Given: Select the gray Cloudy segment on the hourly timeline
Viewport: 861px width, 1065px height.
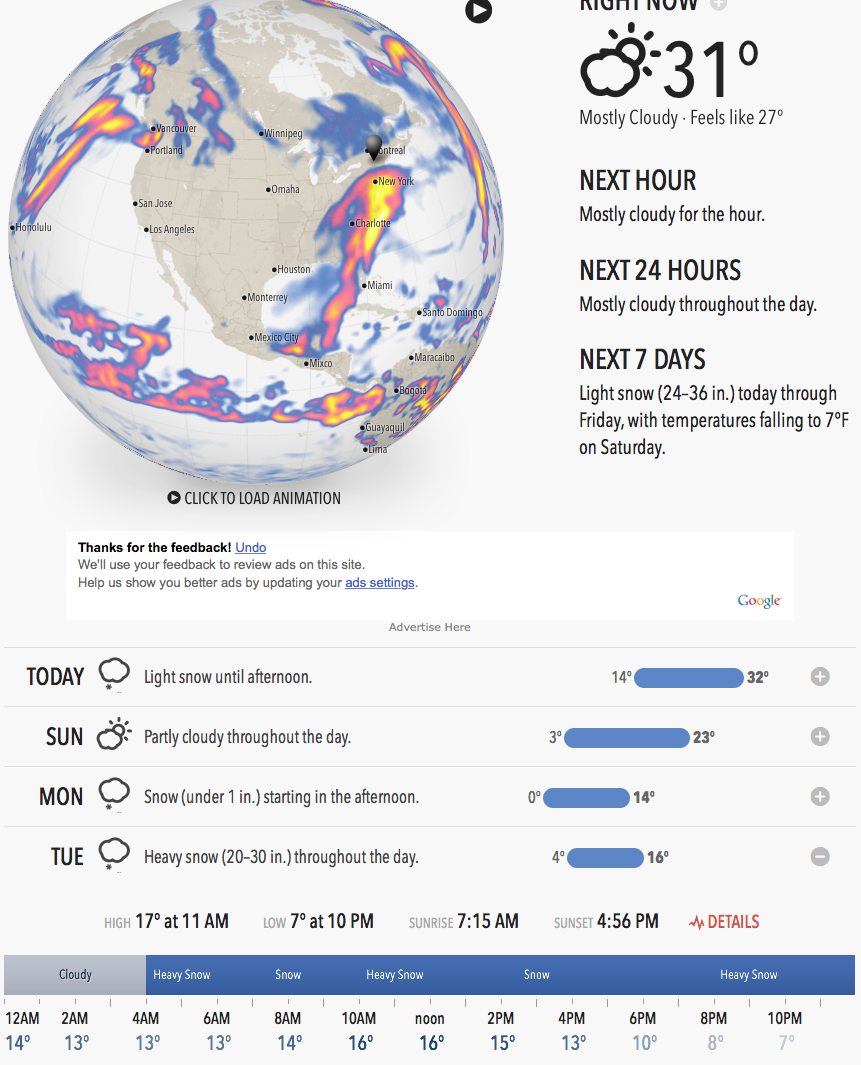Looking at the screenshot, I should click(x=75, y=975).
